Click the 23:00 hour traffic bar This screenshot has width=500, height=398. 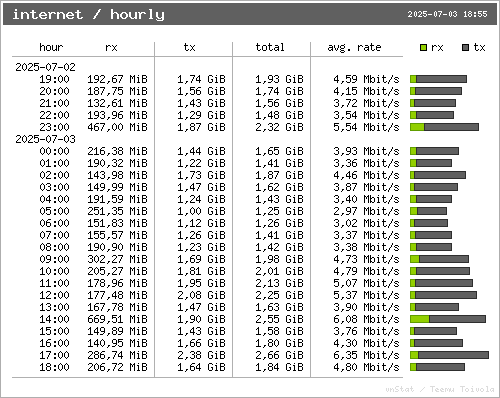click(445, 127)
